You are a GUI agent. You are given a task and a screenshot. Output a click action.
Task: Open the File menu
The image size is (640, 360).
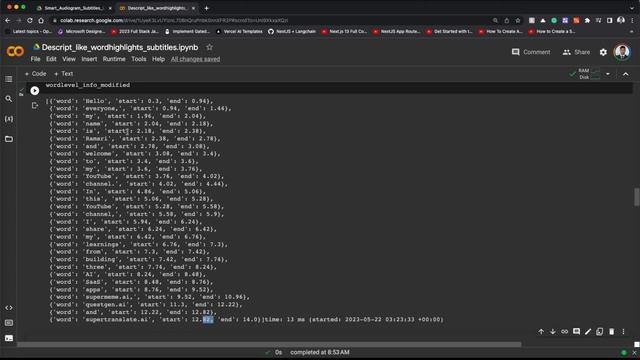click(x=36, y=59)
